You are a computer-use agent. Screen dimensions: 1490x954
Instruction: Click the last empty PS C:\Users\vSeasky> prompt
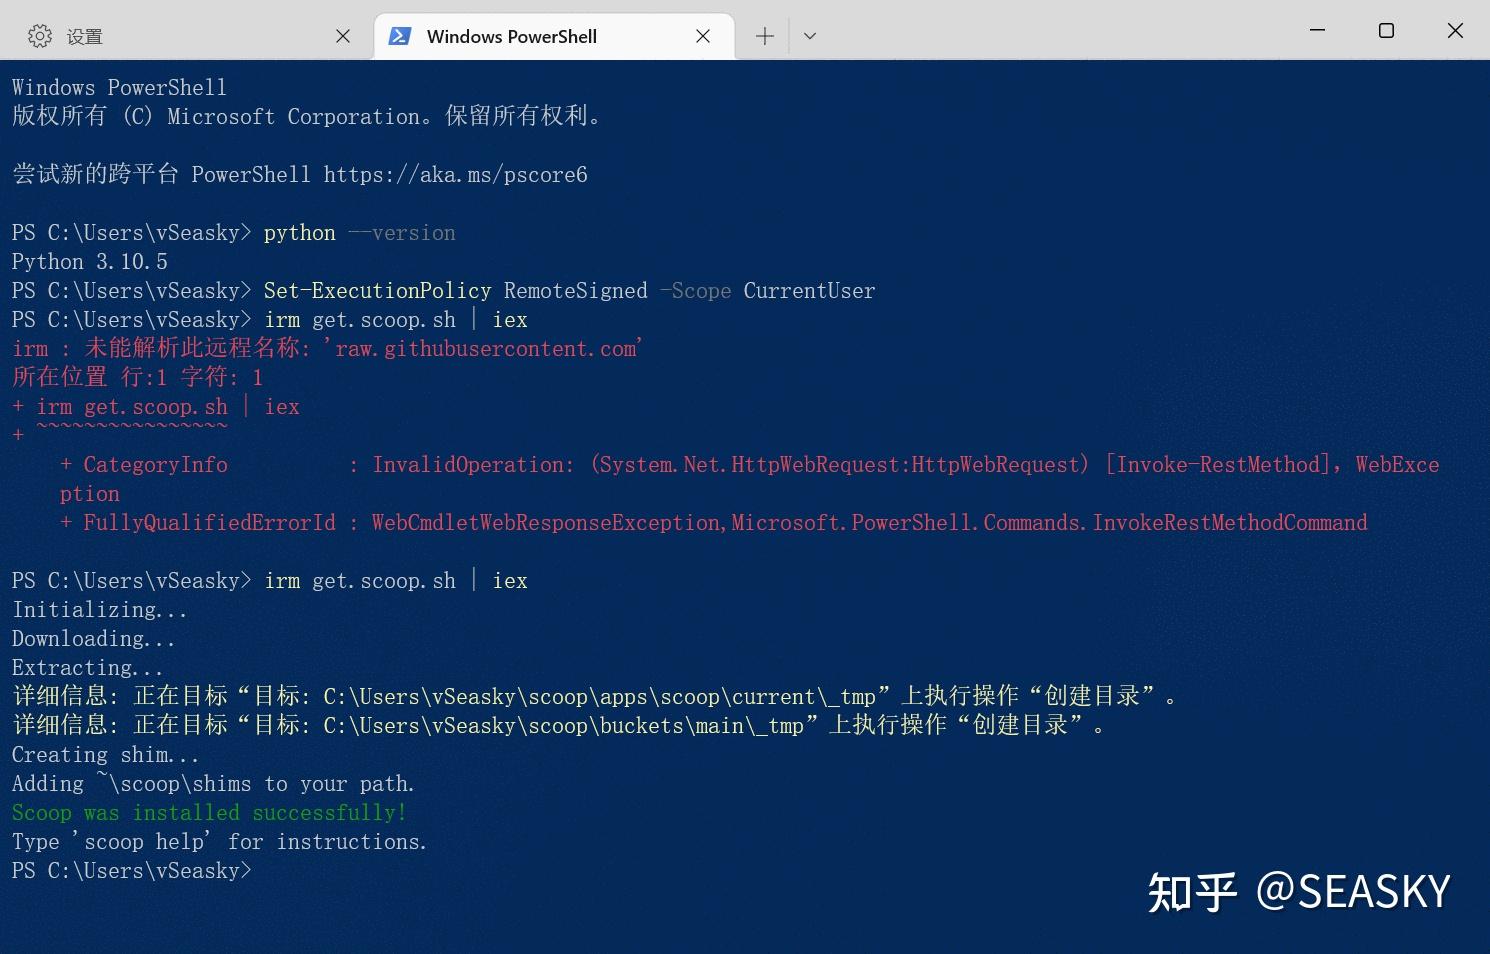pos(132,871)
